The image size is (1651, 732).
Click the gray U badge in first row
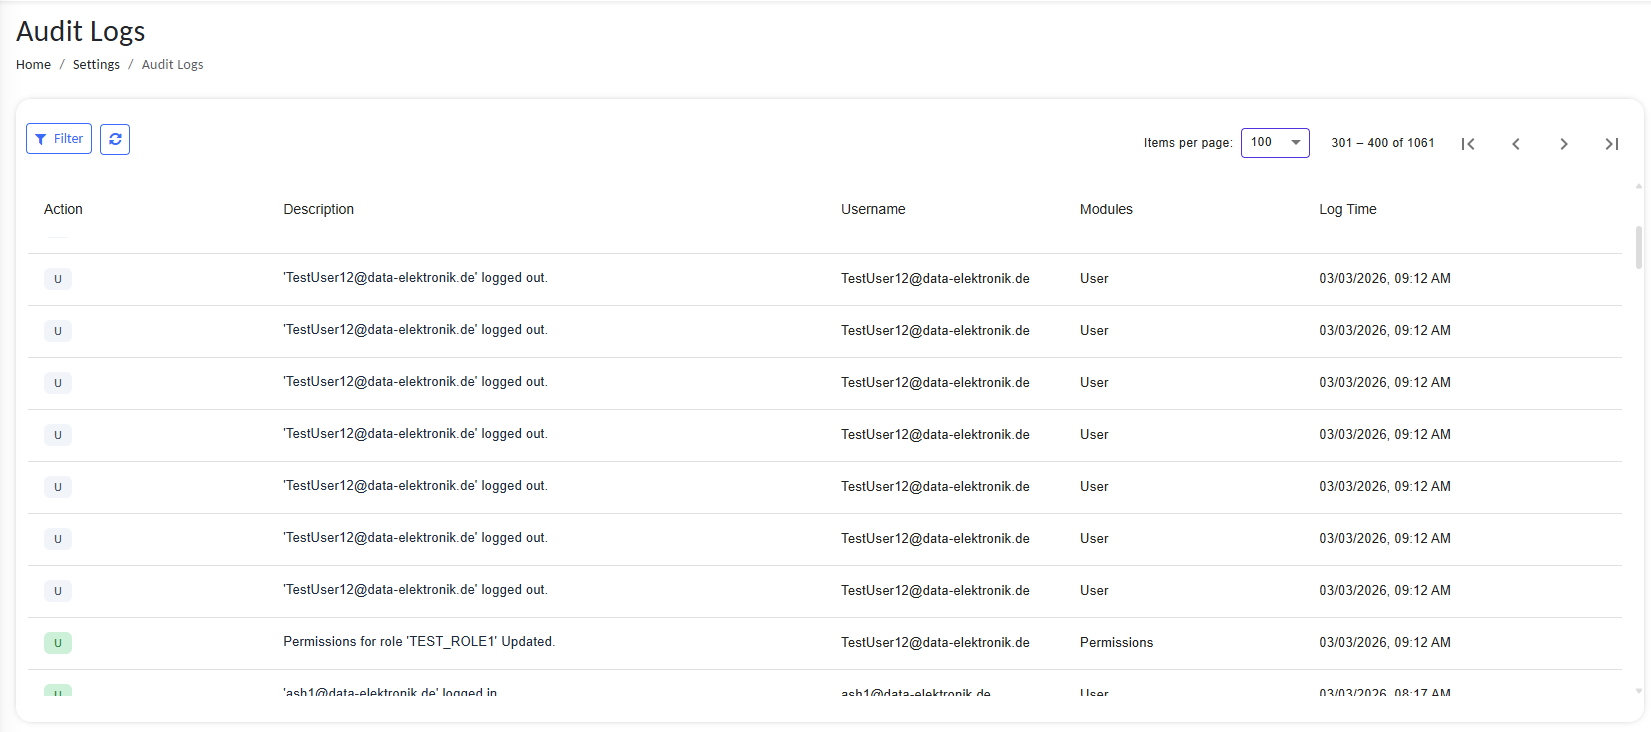coord(58,279)
